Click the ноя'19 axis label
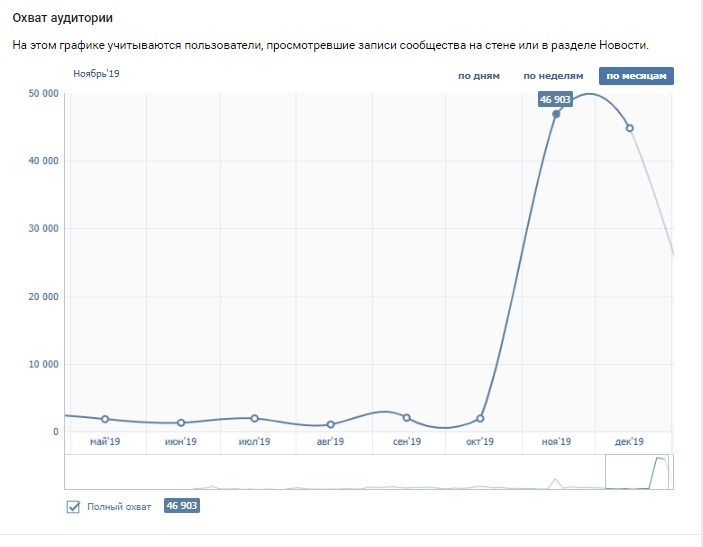Screen dimensions: 703x547 point(556,442)
